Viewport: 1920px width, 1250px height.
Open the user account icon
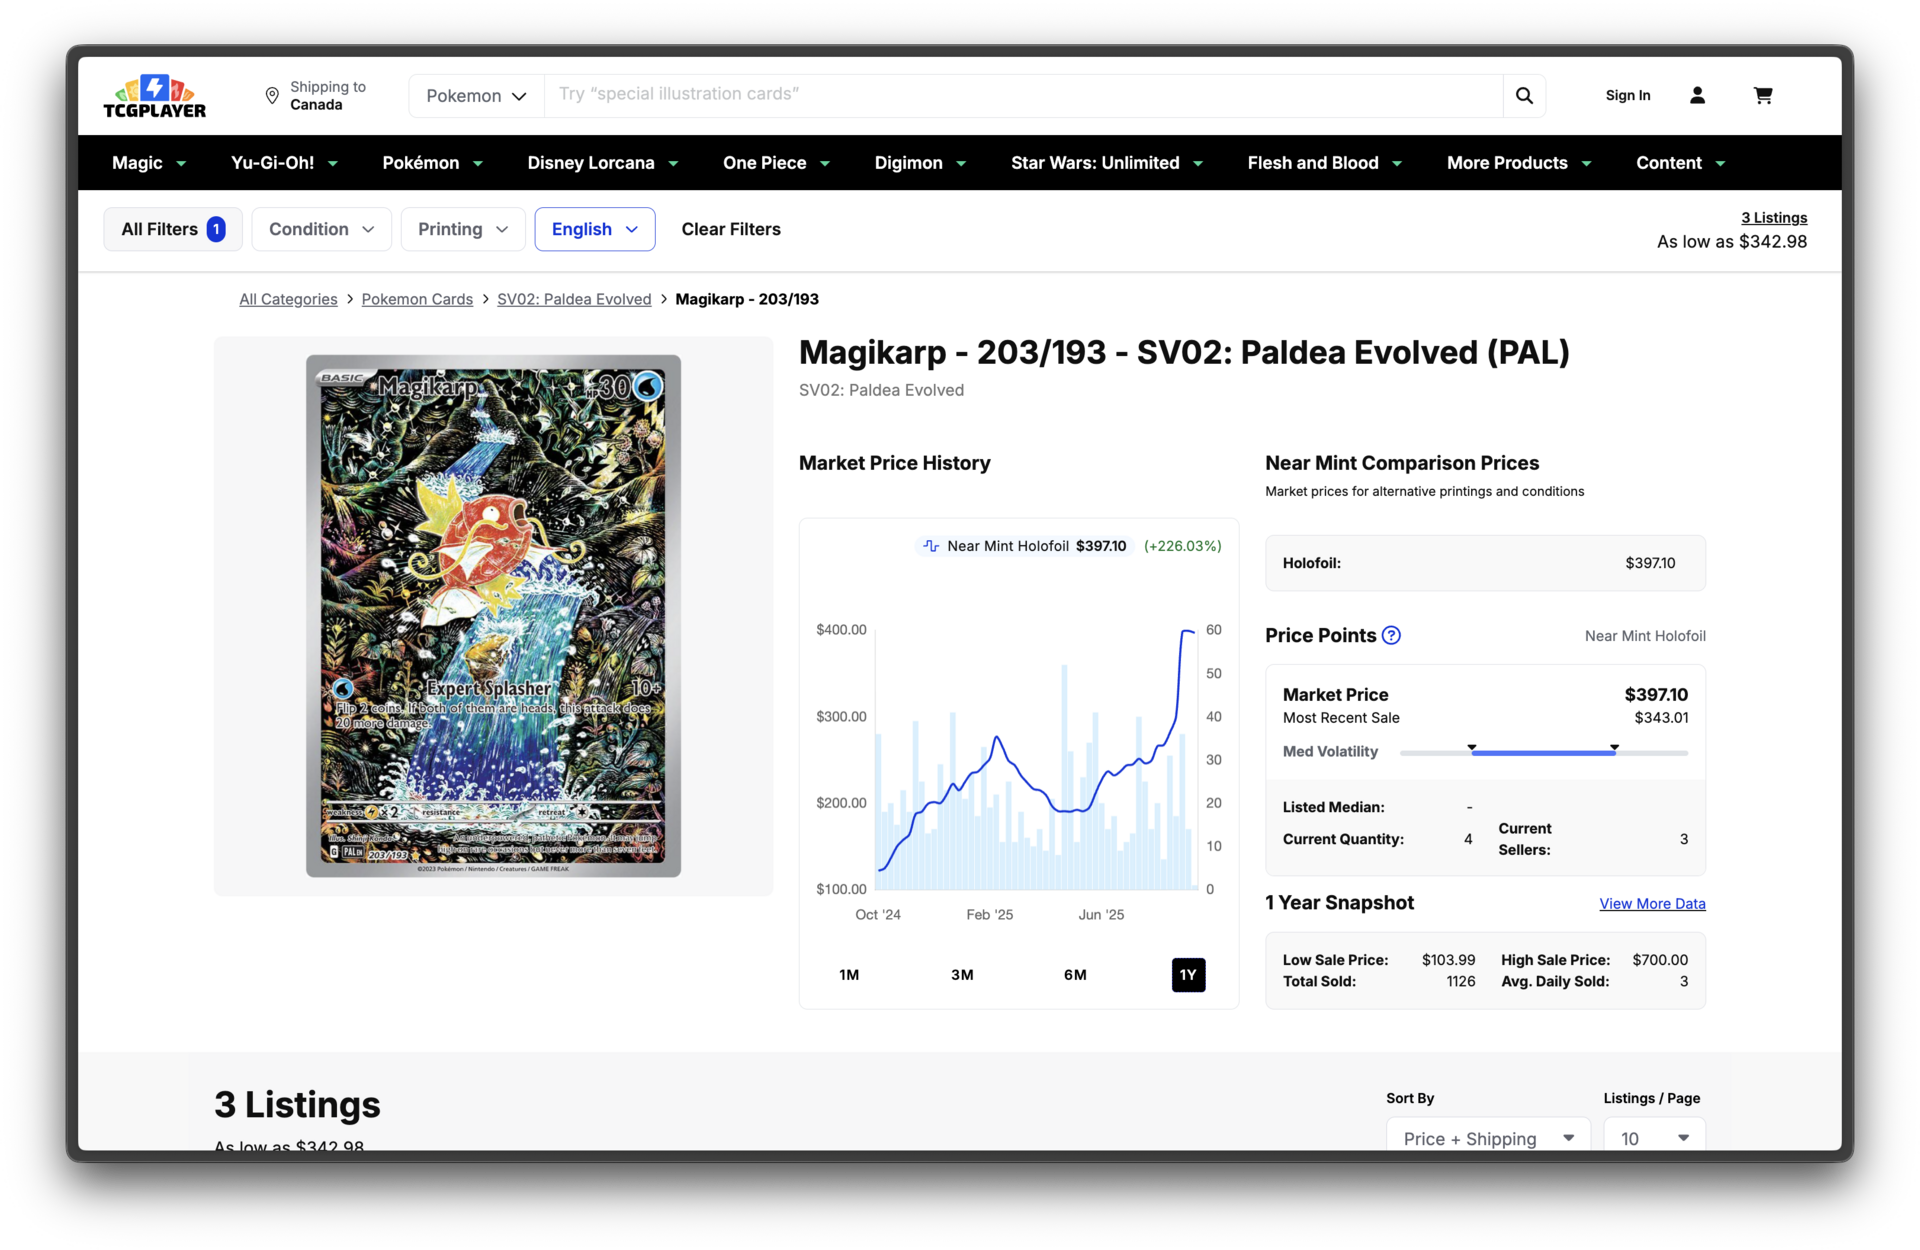(x=1697, y=96)
